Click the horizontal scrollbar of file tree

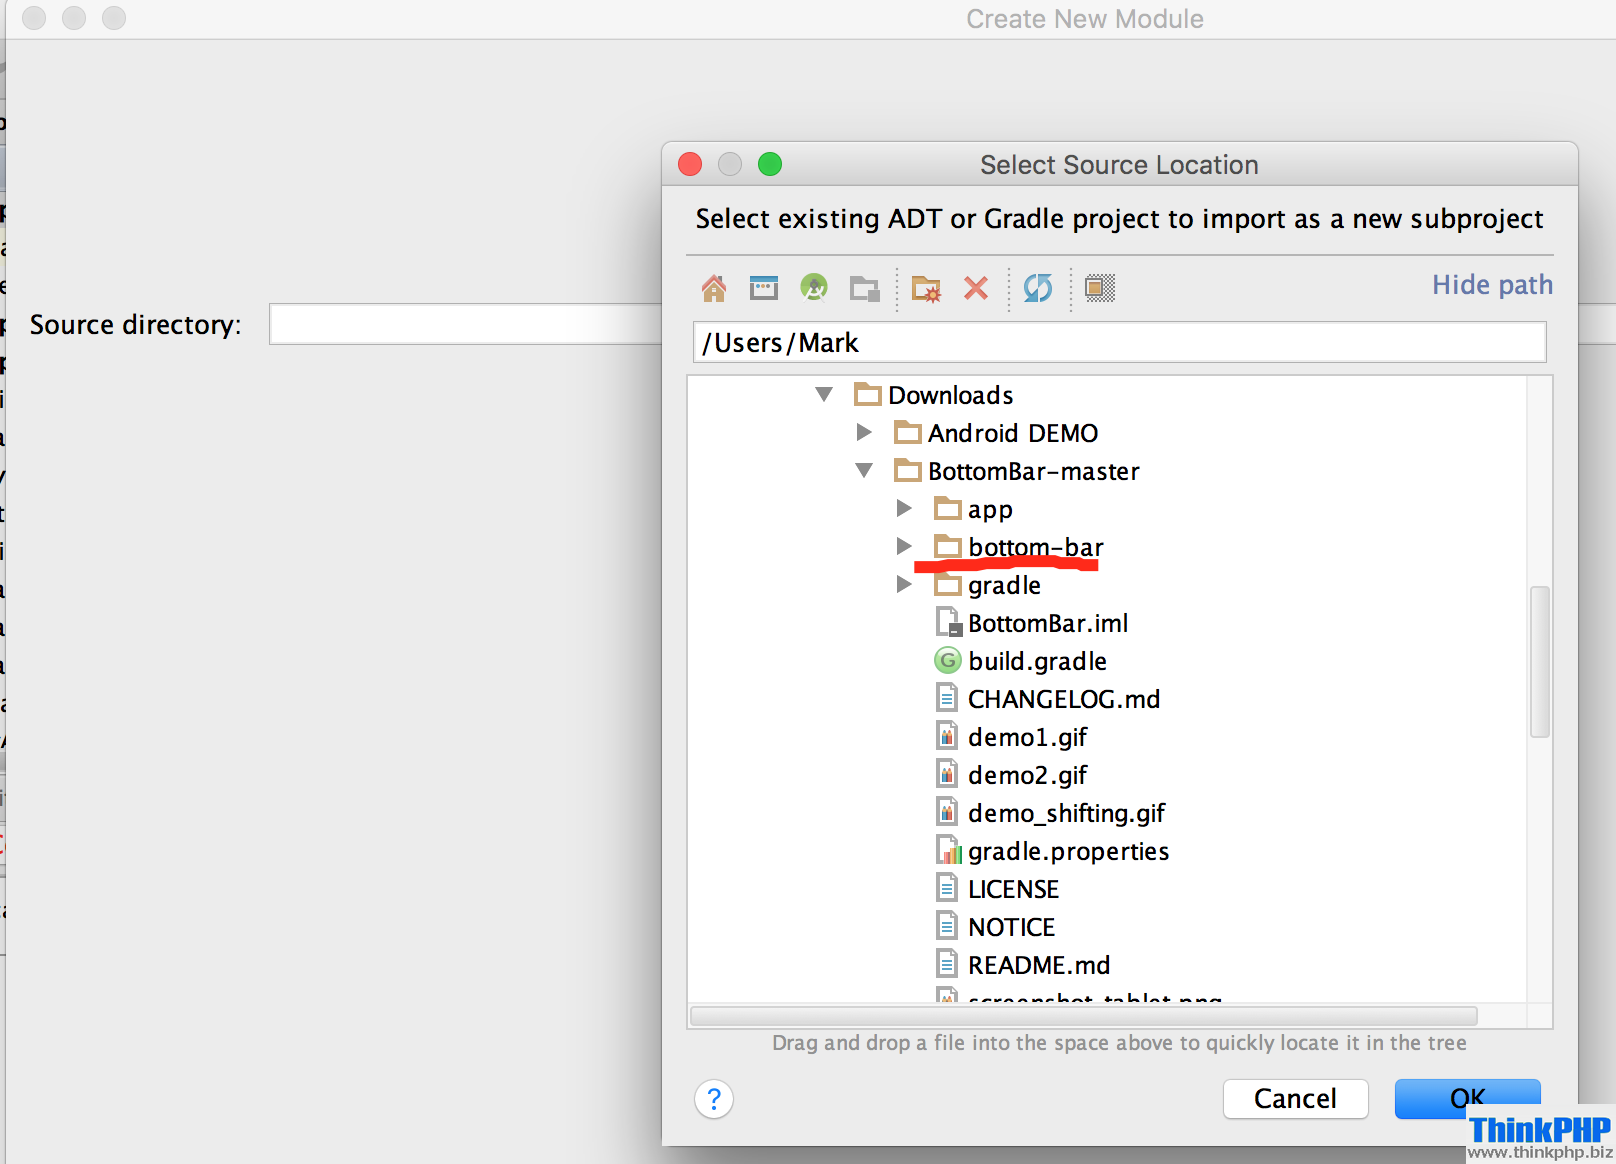point(1083,1016)
